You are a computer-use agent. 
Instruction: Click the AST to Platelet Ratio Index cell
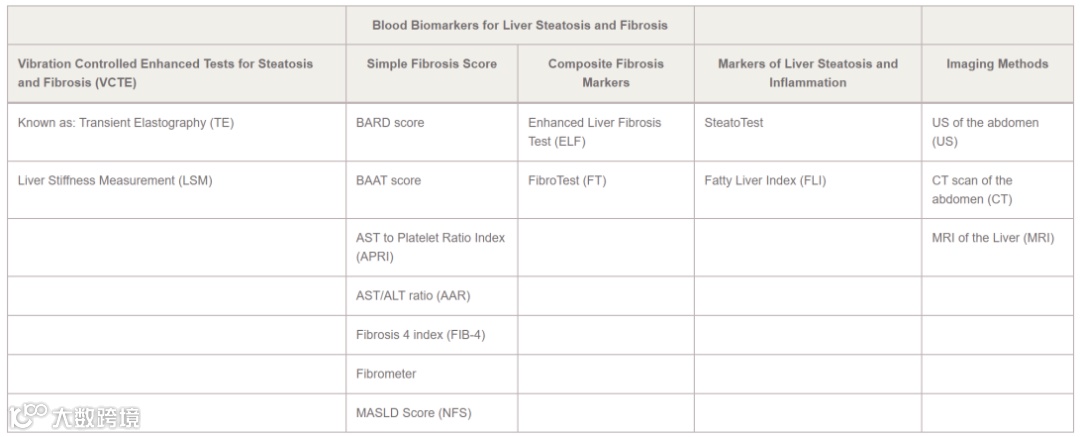[430, 247]
